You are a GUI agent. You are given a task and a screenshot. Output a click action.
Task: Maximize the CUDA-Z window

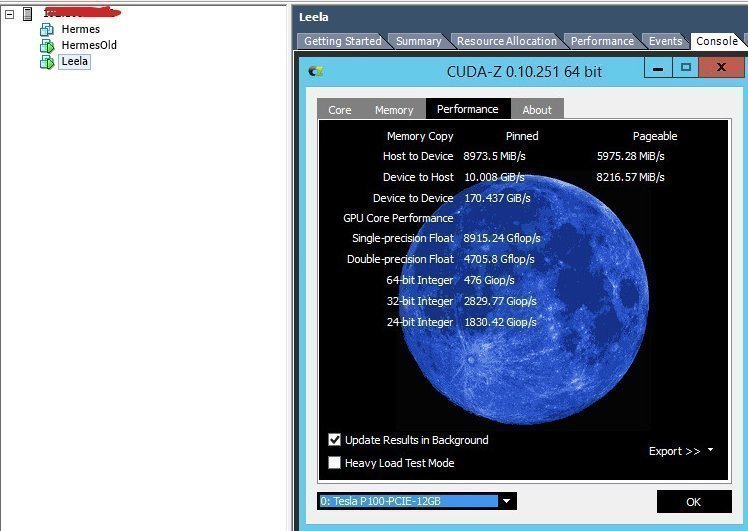pyautogui.click(x=685, y=69)
